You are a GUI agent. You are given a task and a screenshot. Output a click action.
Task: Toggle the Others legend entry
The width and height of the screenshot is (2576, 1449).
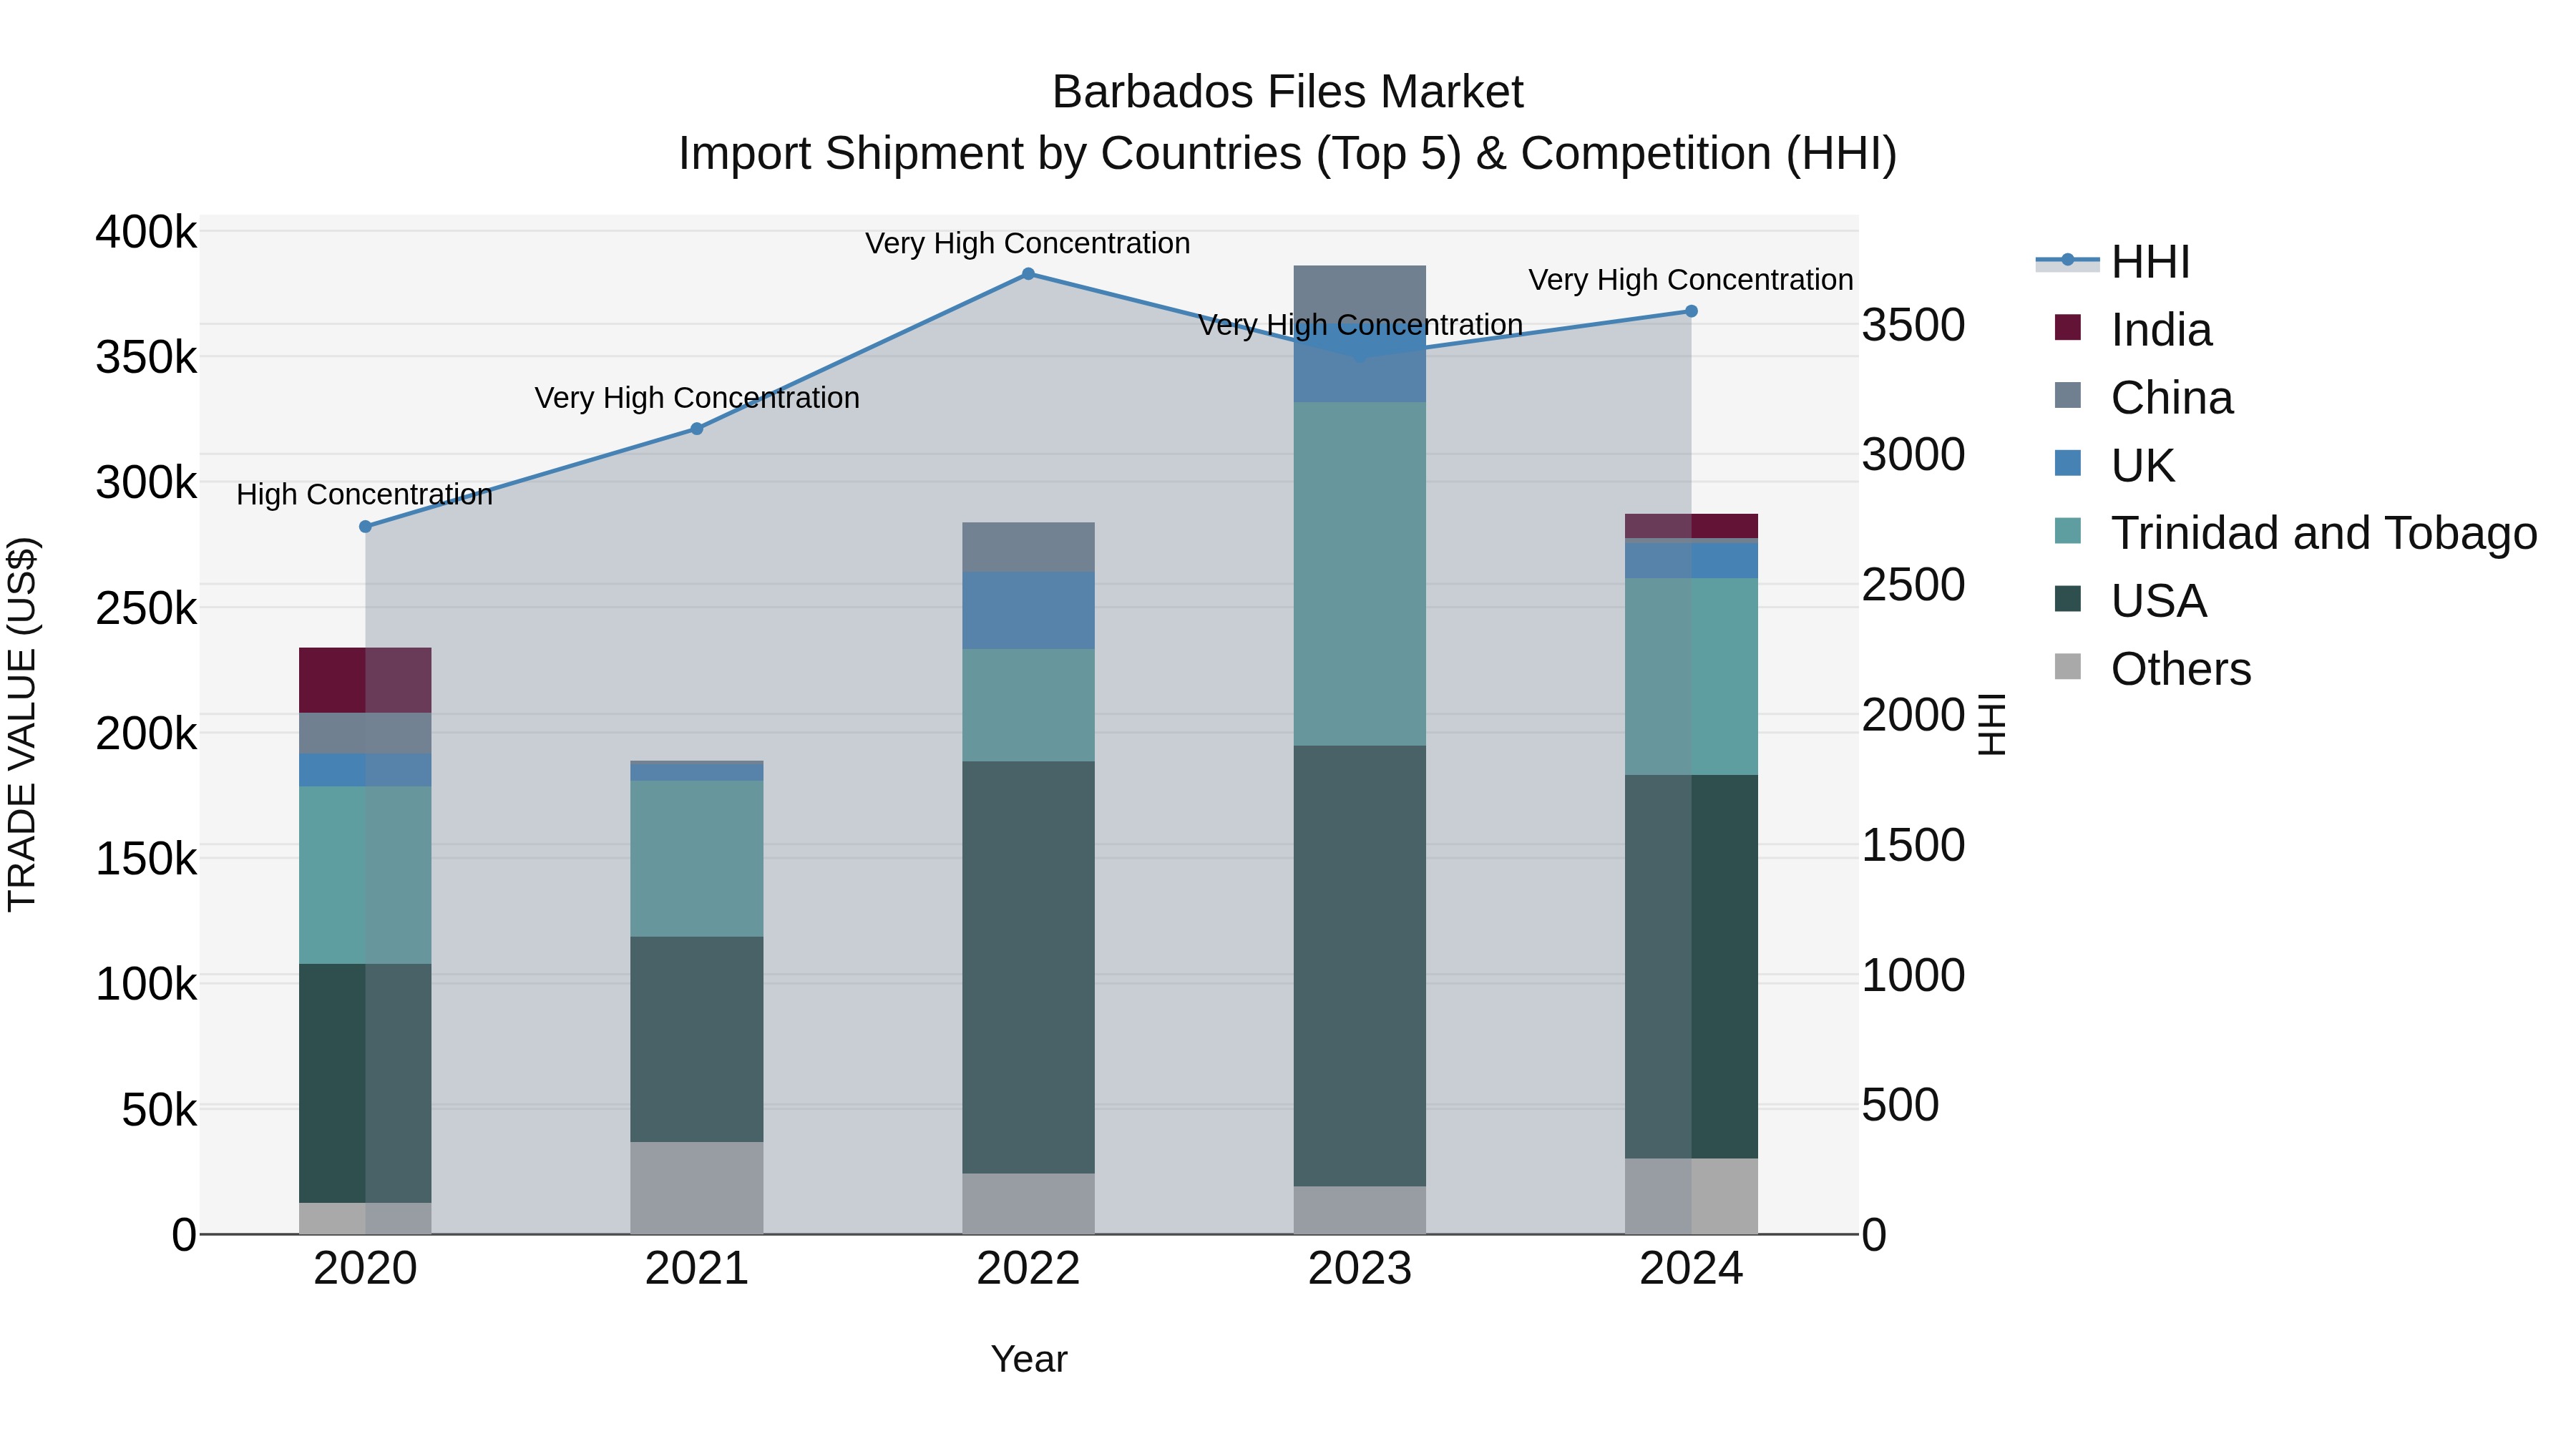point(2152,669)
